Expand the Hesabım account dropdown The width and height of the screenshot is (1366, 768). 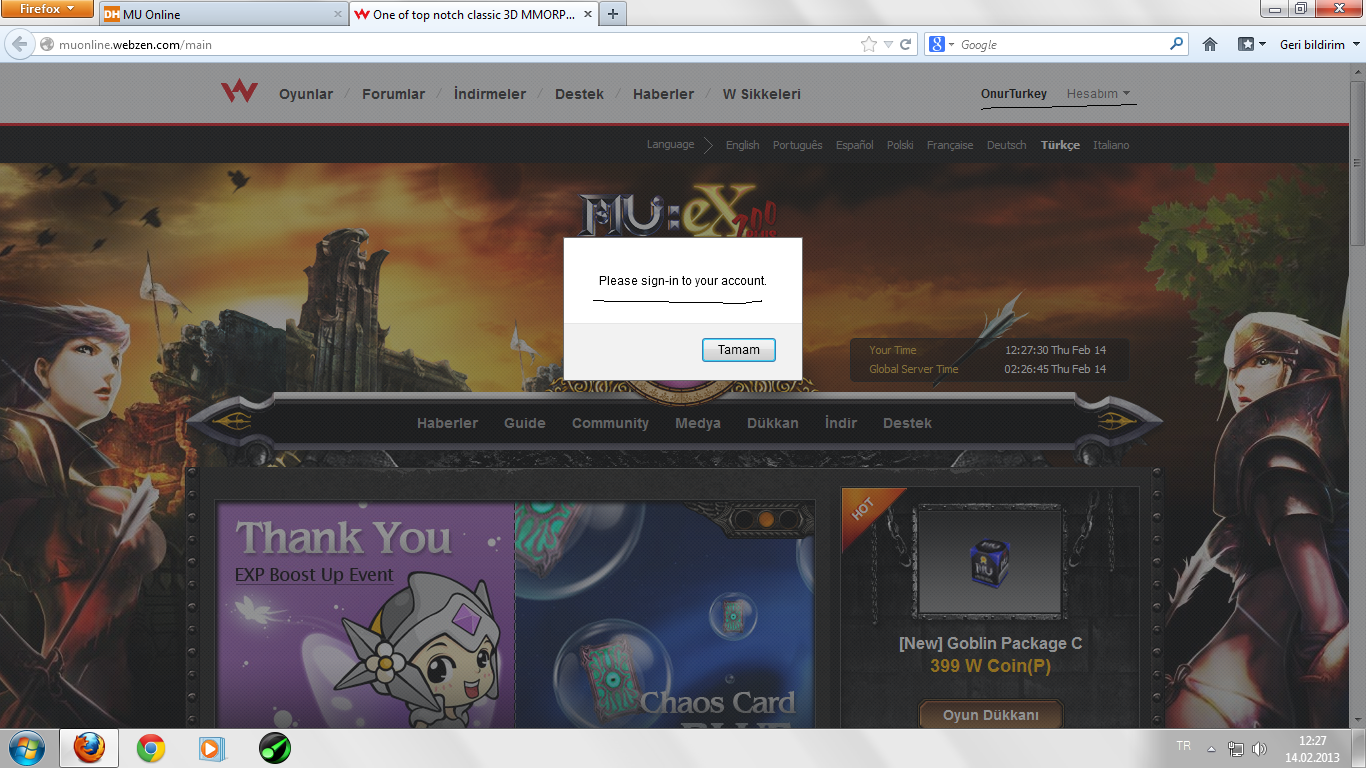[x=1098, y=94]
